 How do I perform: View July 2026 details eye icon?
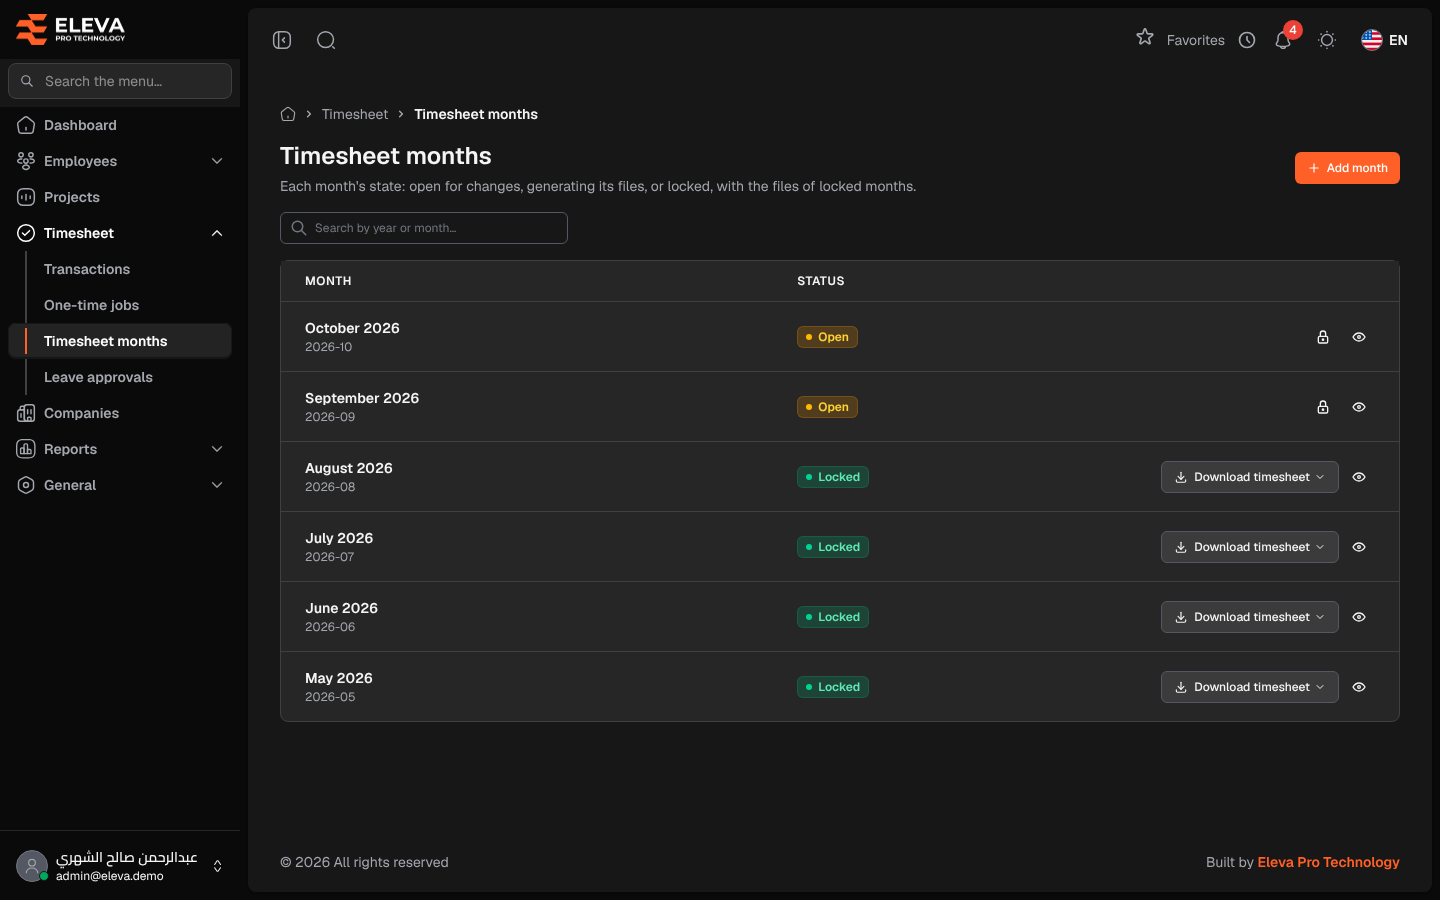pyautogui.click(x=1359, y=547)
